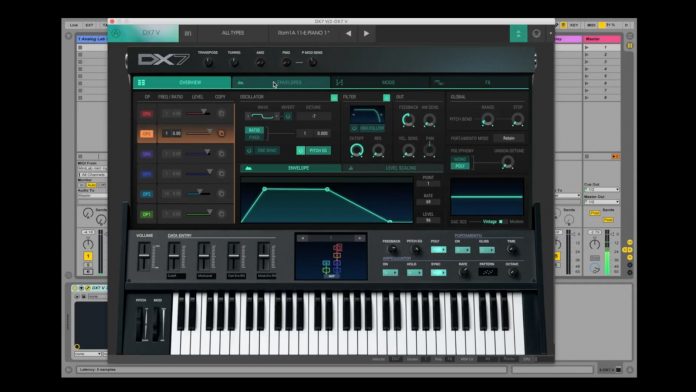This screenshot has width=696, height=392.
Task: Open the ALL TYPES preset filter
Action: click(233, 33)
